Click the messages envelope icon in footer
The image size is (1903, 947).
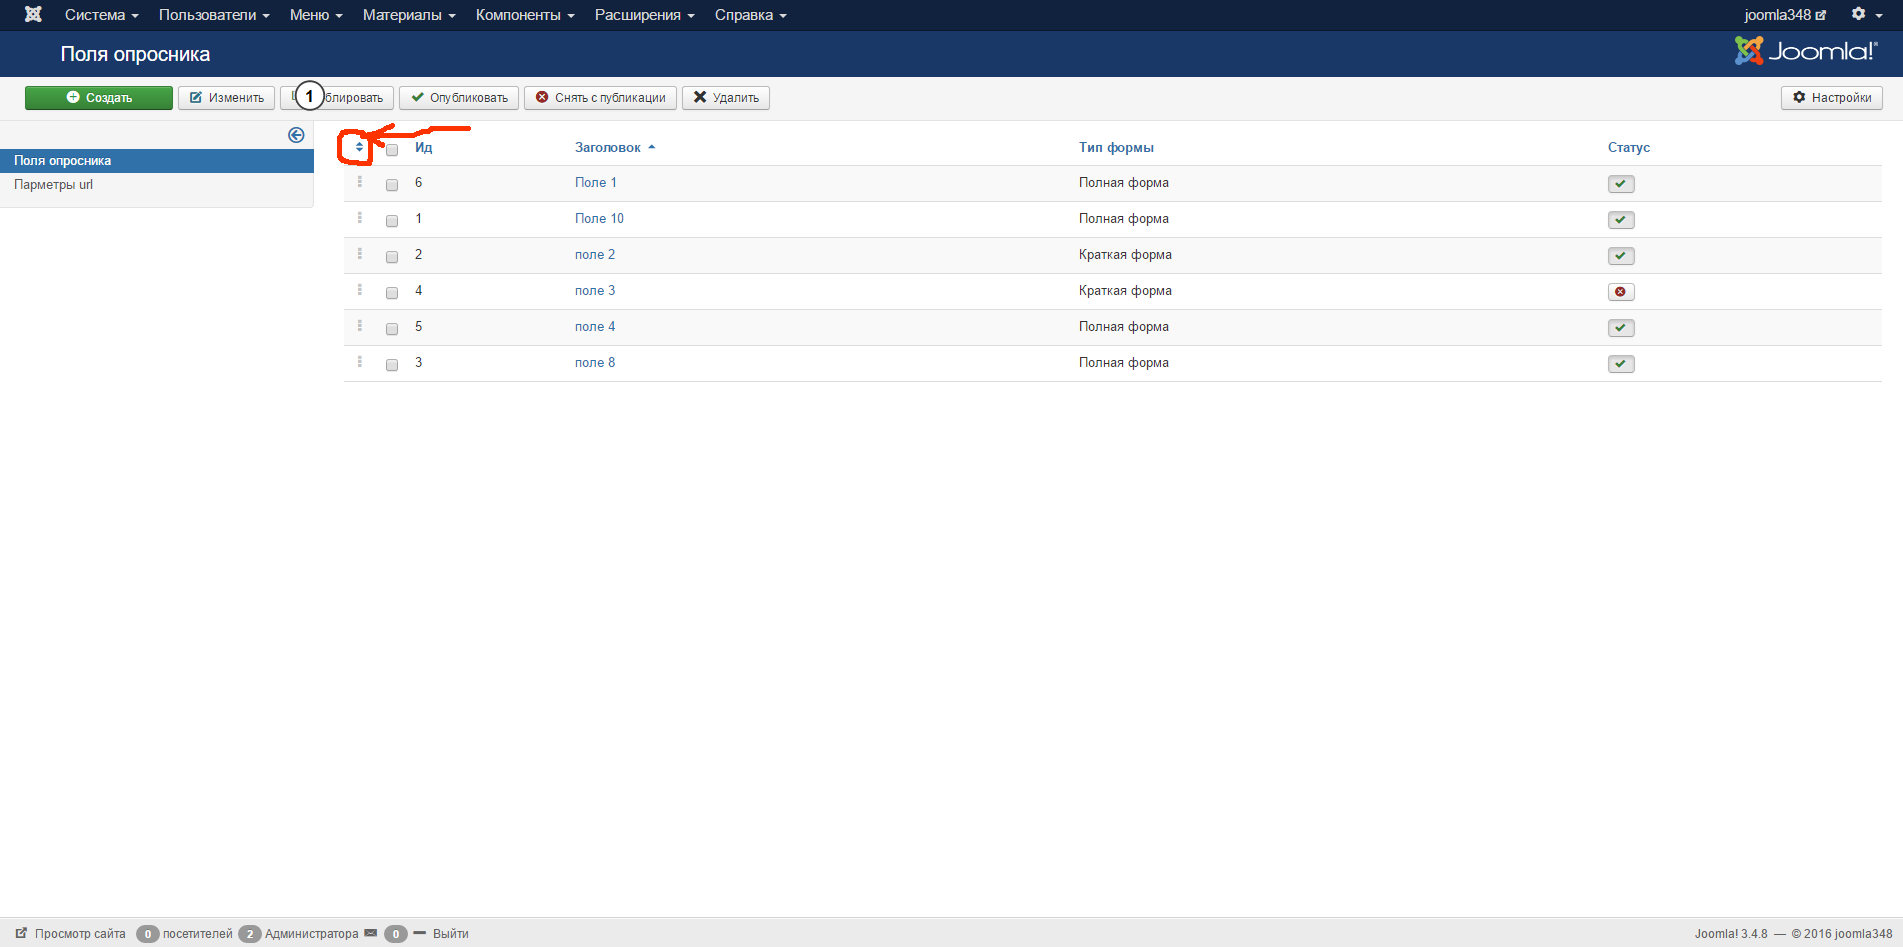click(x=371, y=933)
